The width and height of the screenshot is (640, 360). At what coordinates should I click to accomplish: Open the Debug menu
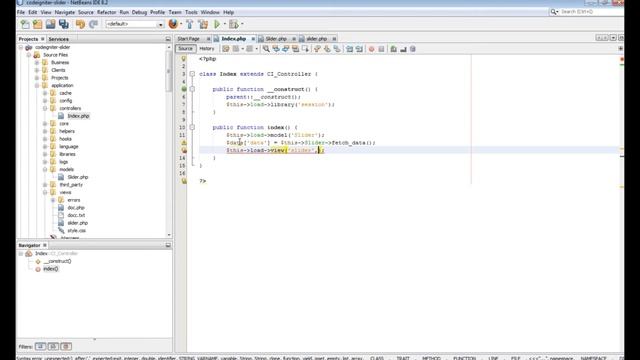tap(139, 12)
